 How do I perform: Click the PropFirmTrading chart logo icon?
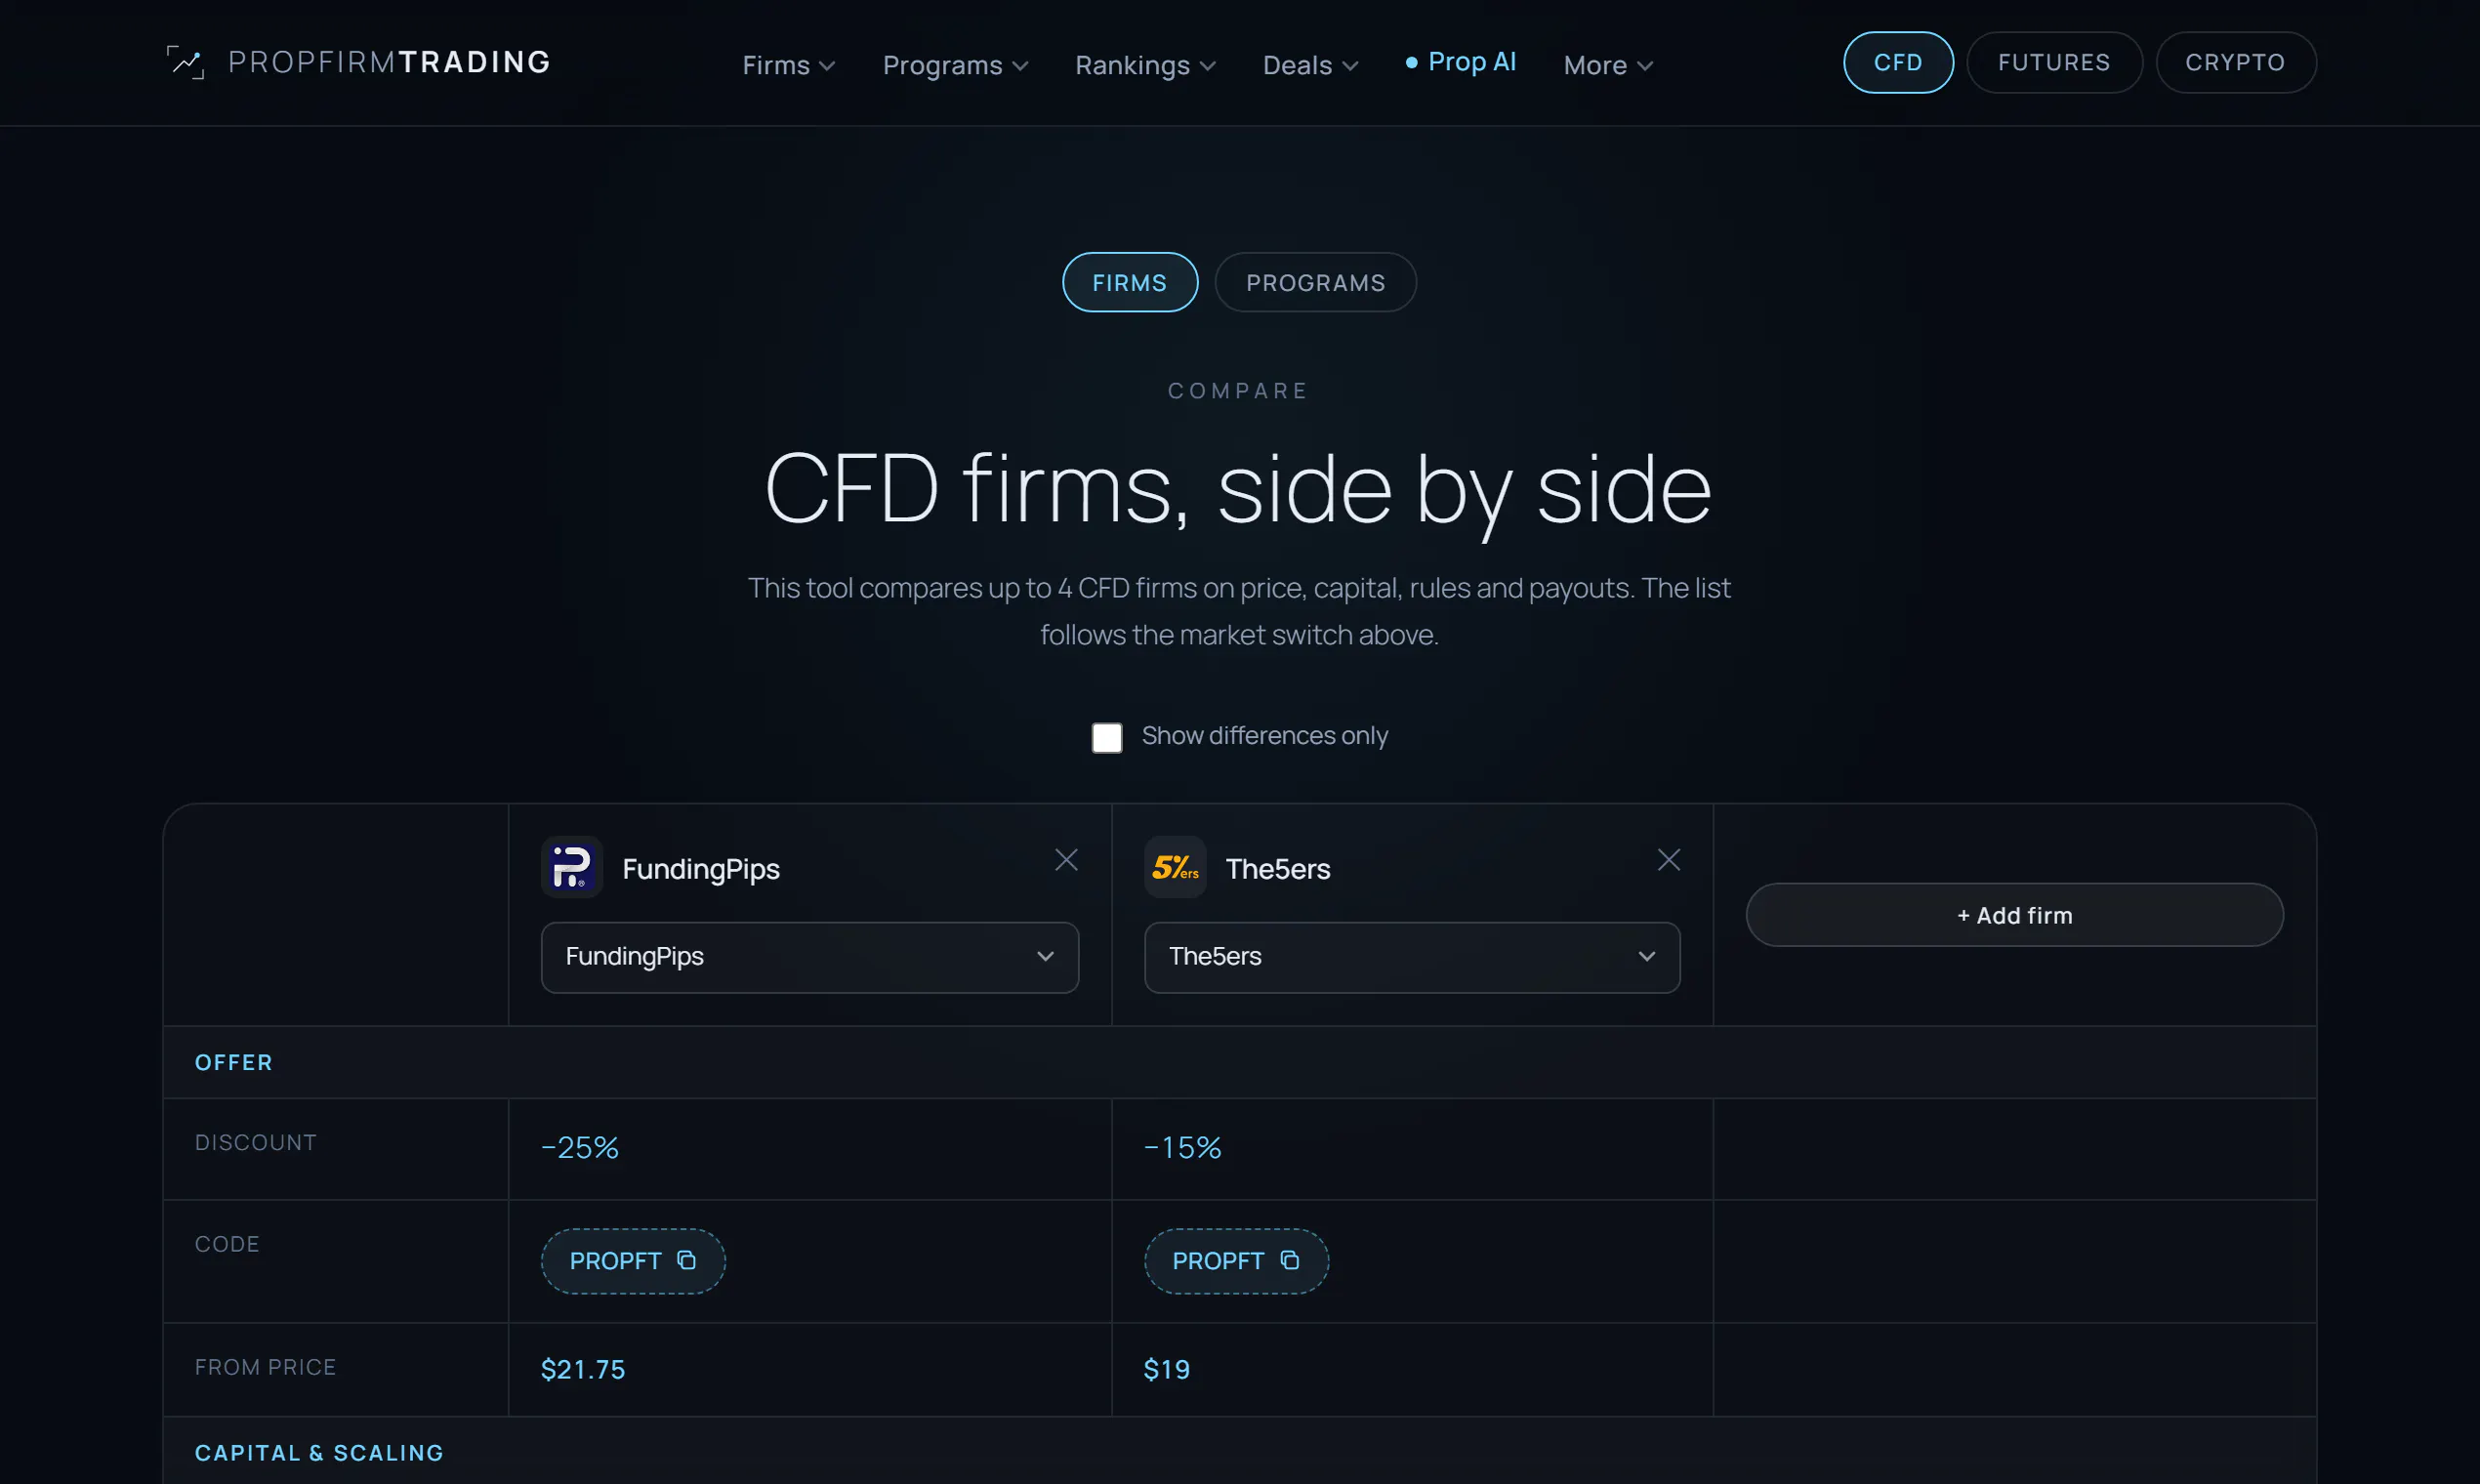tap(185, 62)
